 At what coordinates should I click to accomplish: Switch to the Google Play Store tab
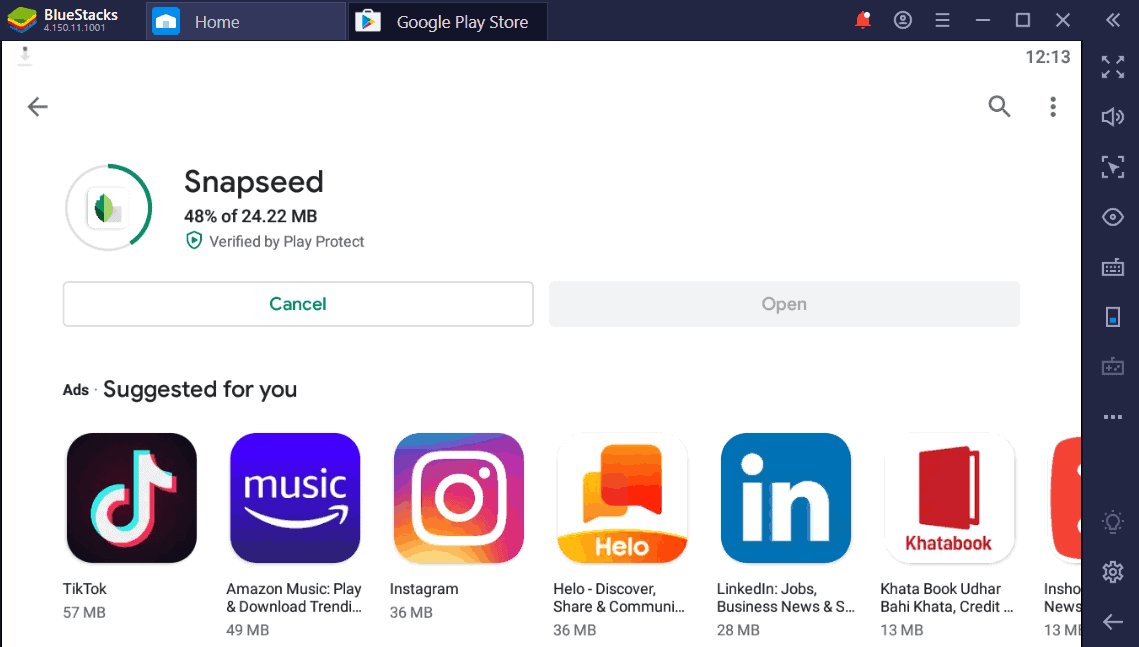point(447,22)
